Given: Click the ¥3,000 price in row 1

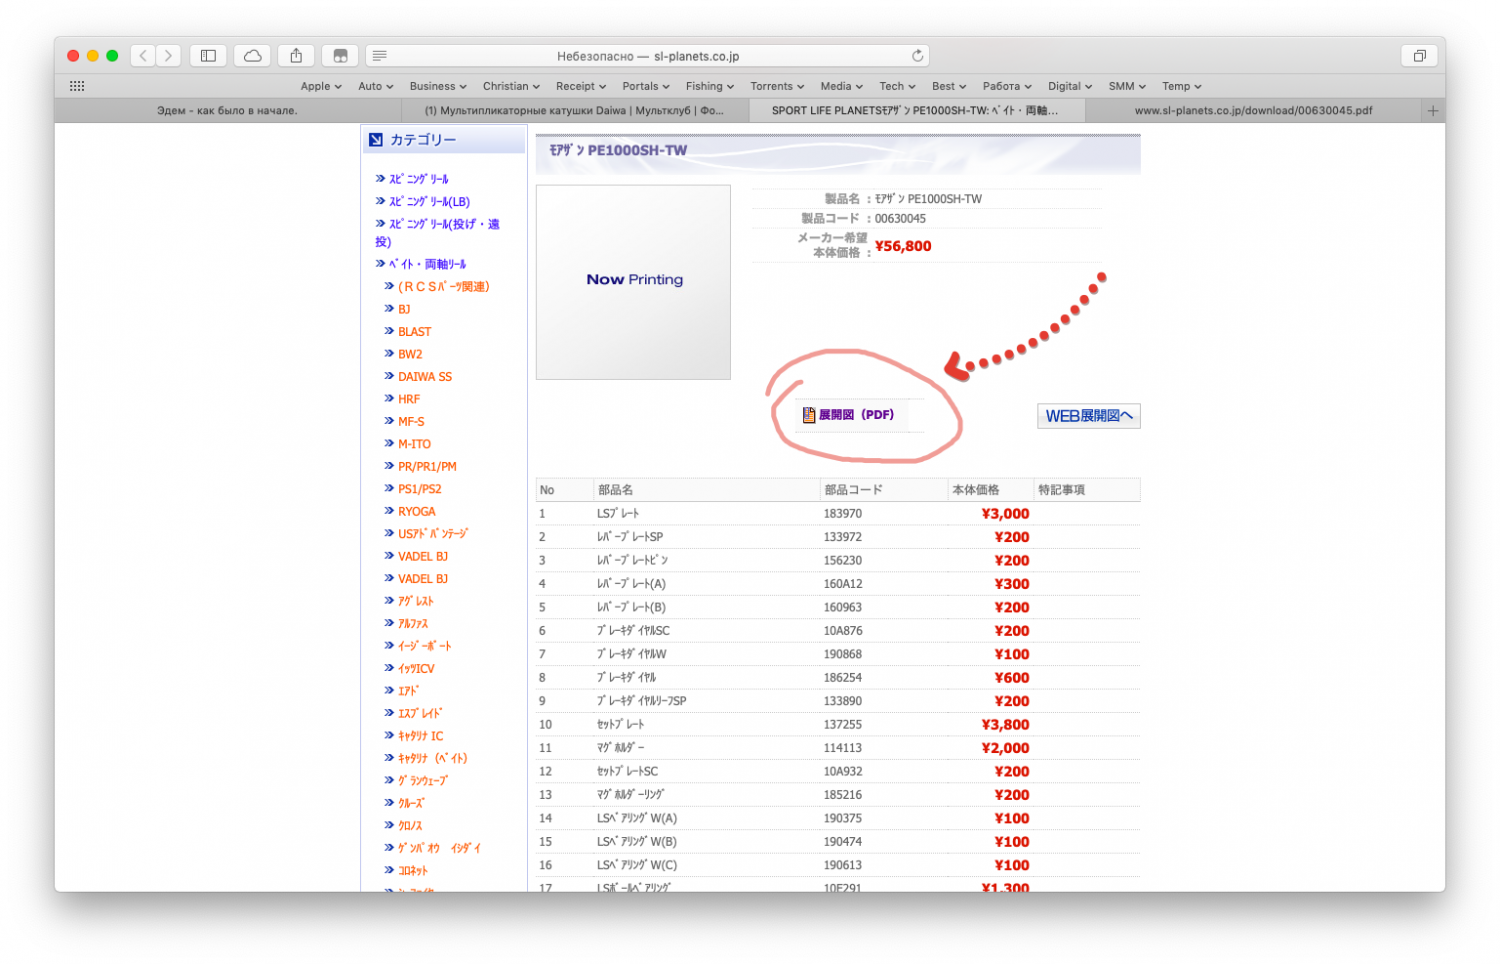Looking at the screenshot, I should (x=1005, y=514).
